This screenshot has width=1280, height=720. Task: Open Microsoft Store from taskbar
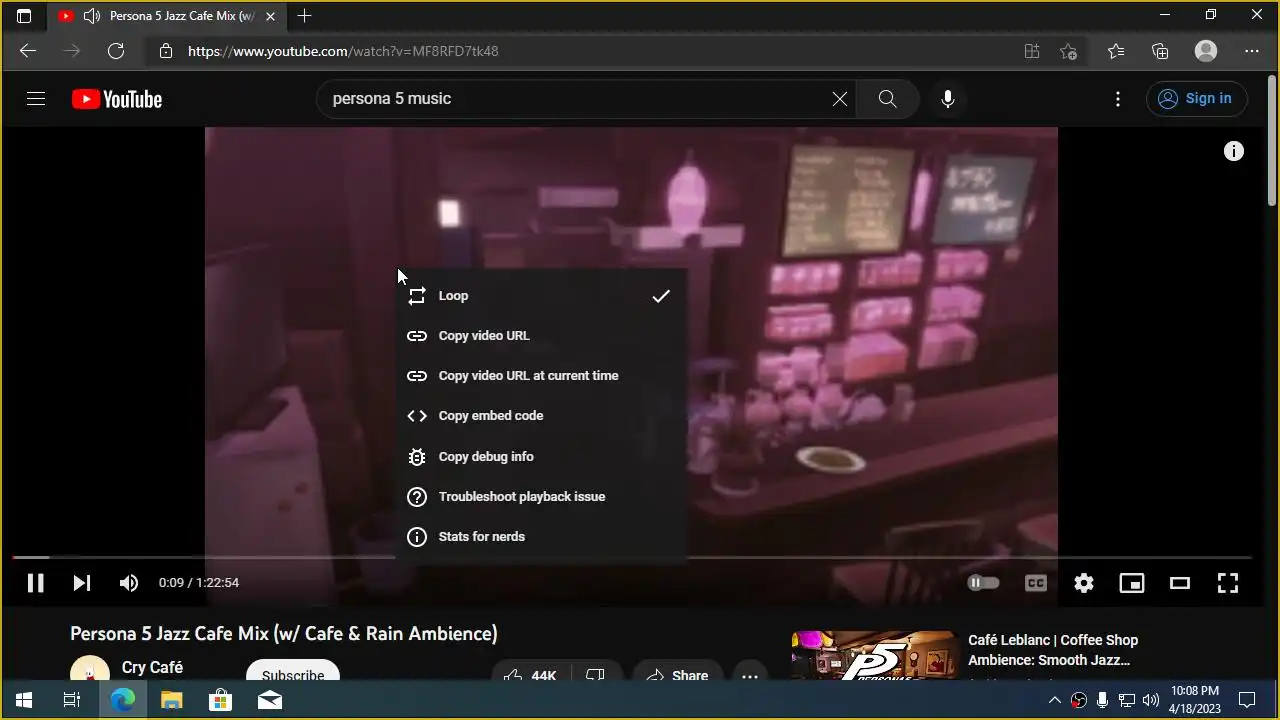click(220, 700)
